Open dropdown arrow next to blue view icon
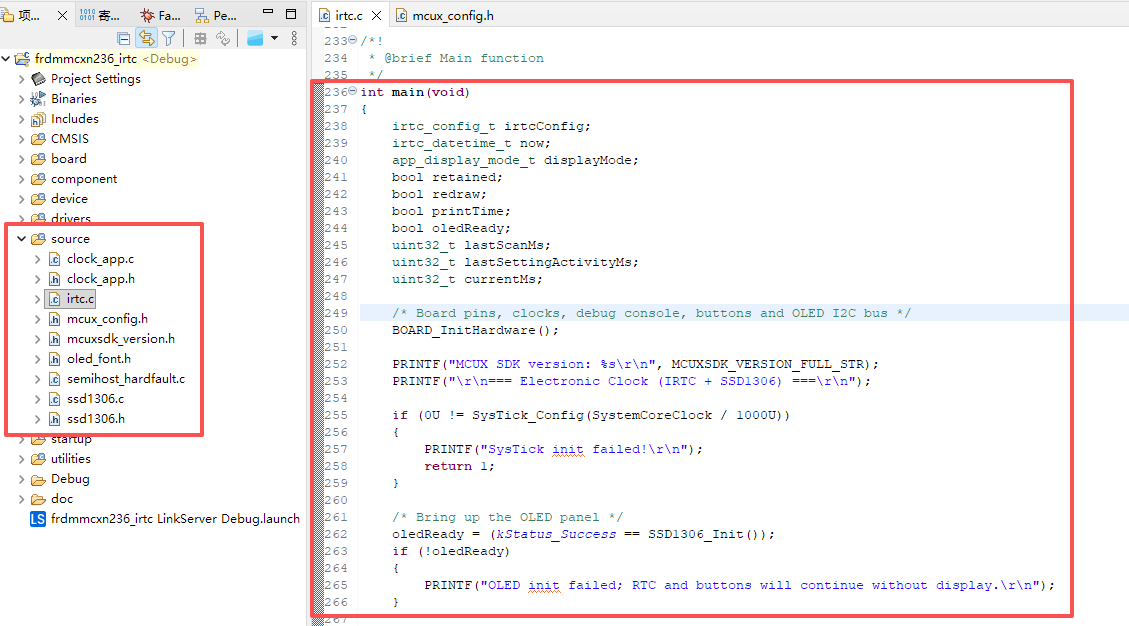This screenshot has height=626, width=1129. [274, 38]
